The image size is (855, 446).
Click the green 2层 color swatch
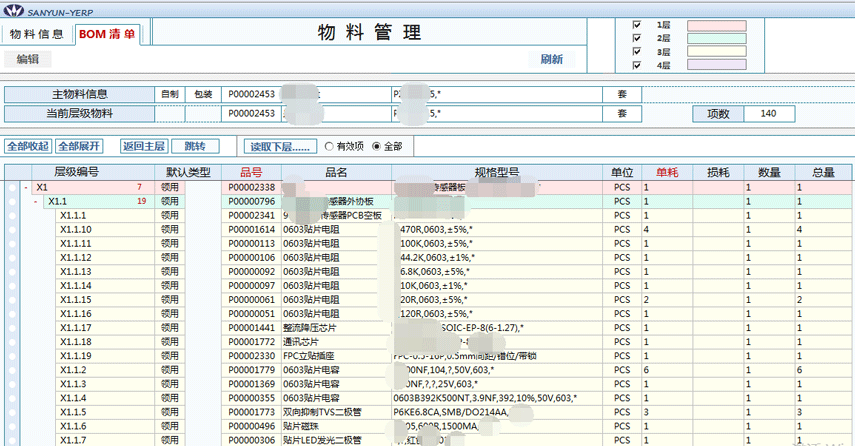(716, 38)
